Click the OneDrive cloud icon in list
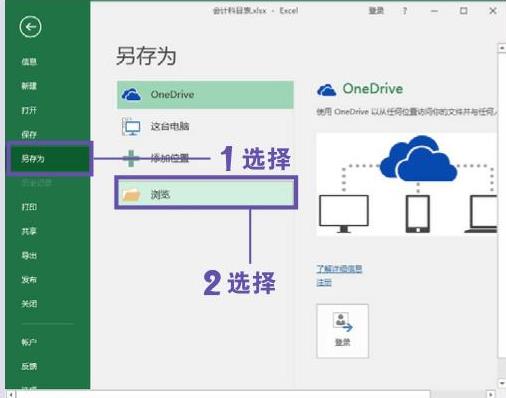 pos(131,95)
